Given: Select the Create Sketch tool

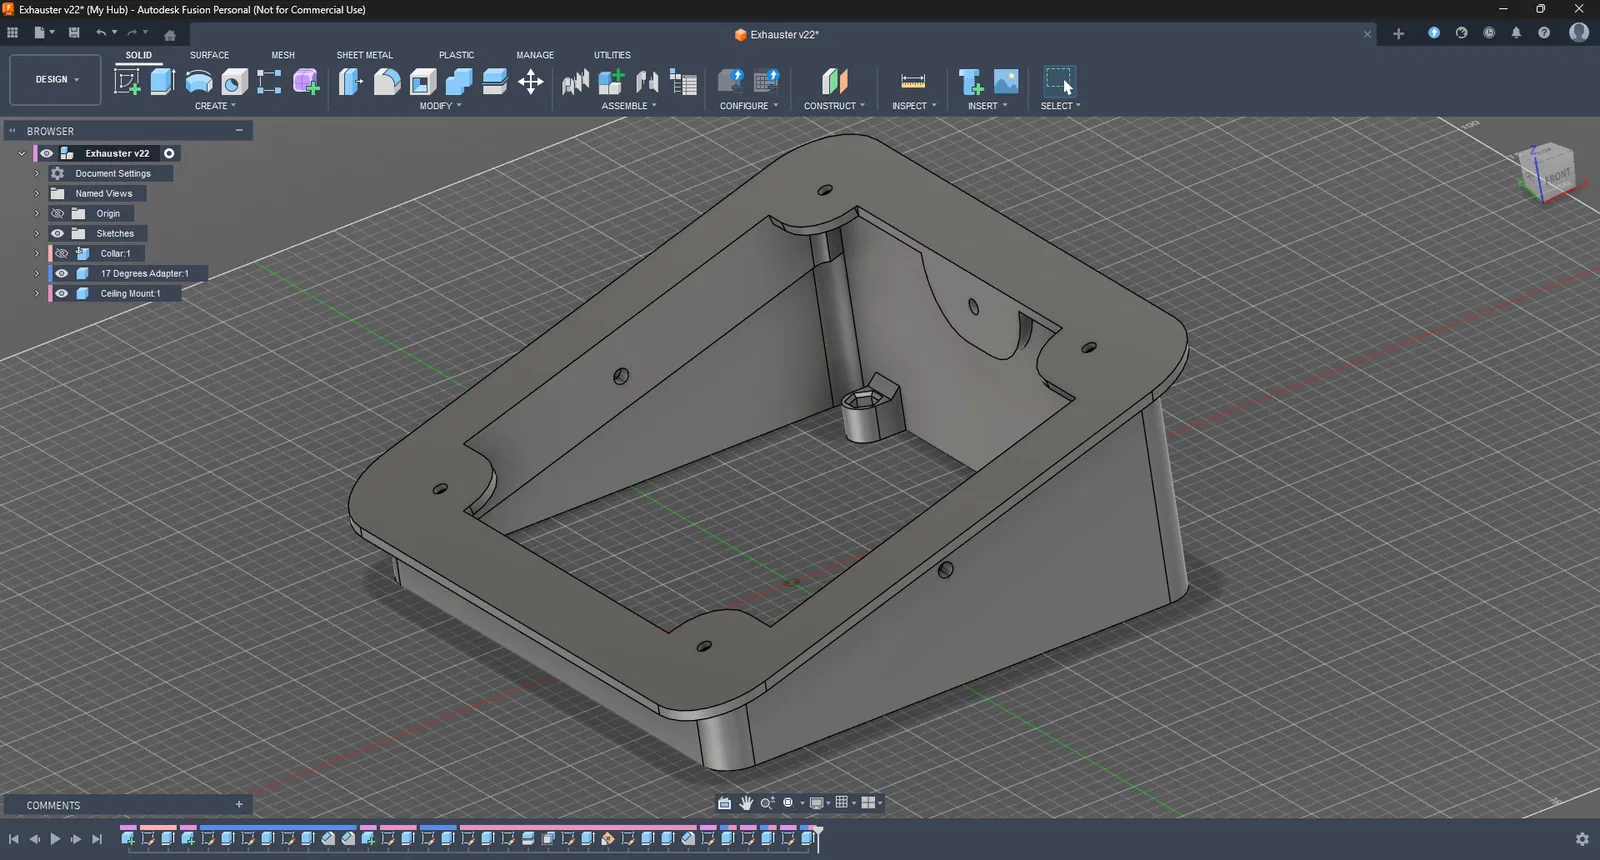Looking at the screenshot, I should tap(127, 81).
